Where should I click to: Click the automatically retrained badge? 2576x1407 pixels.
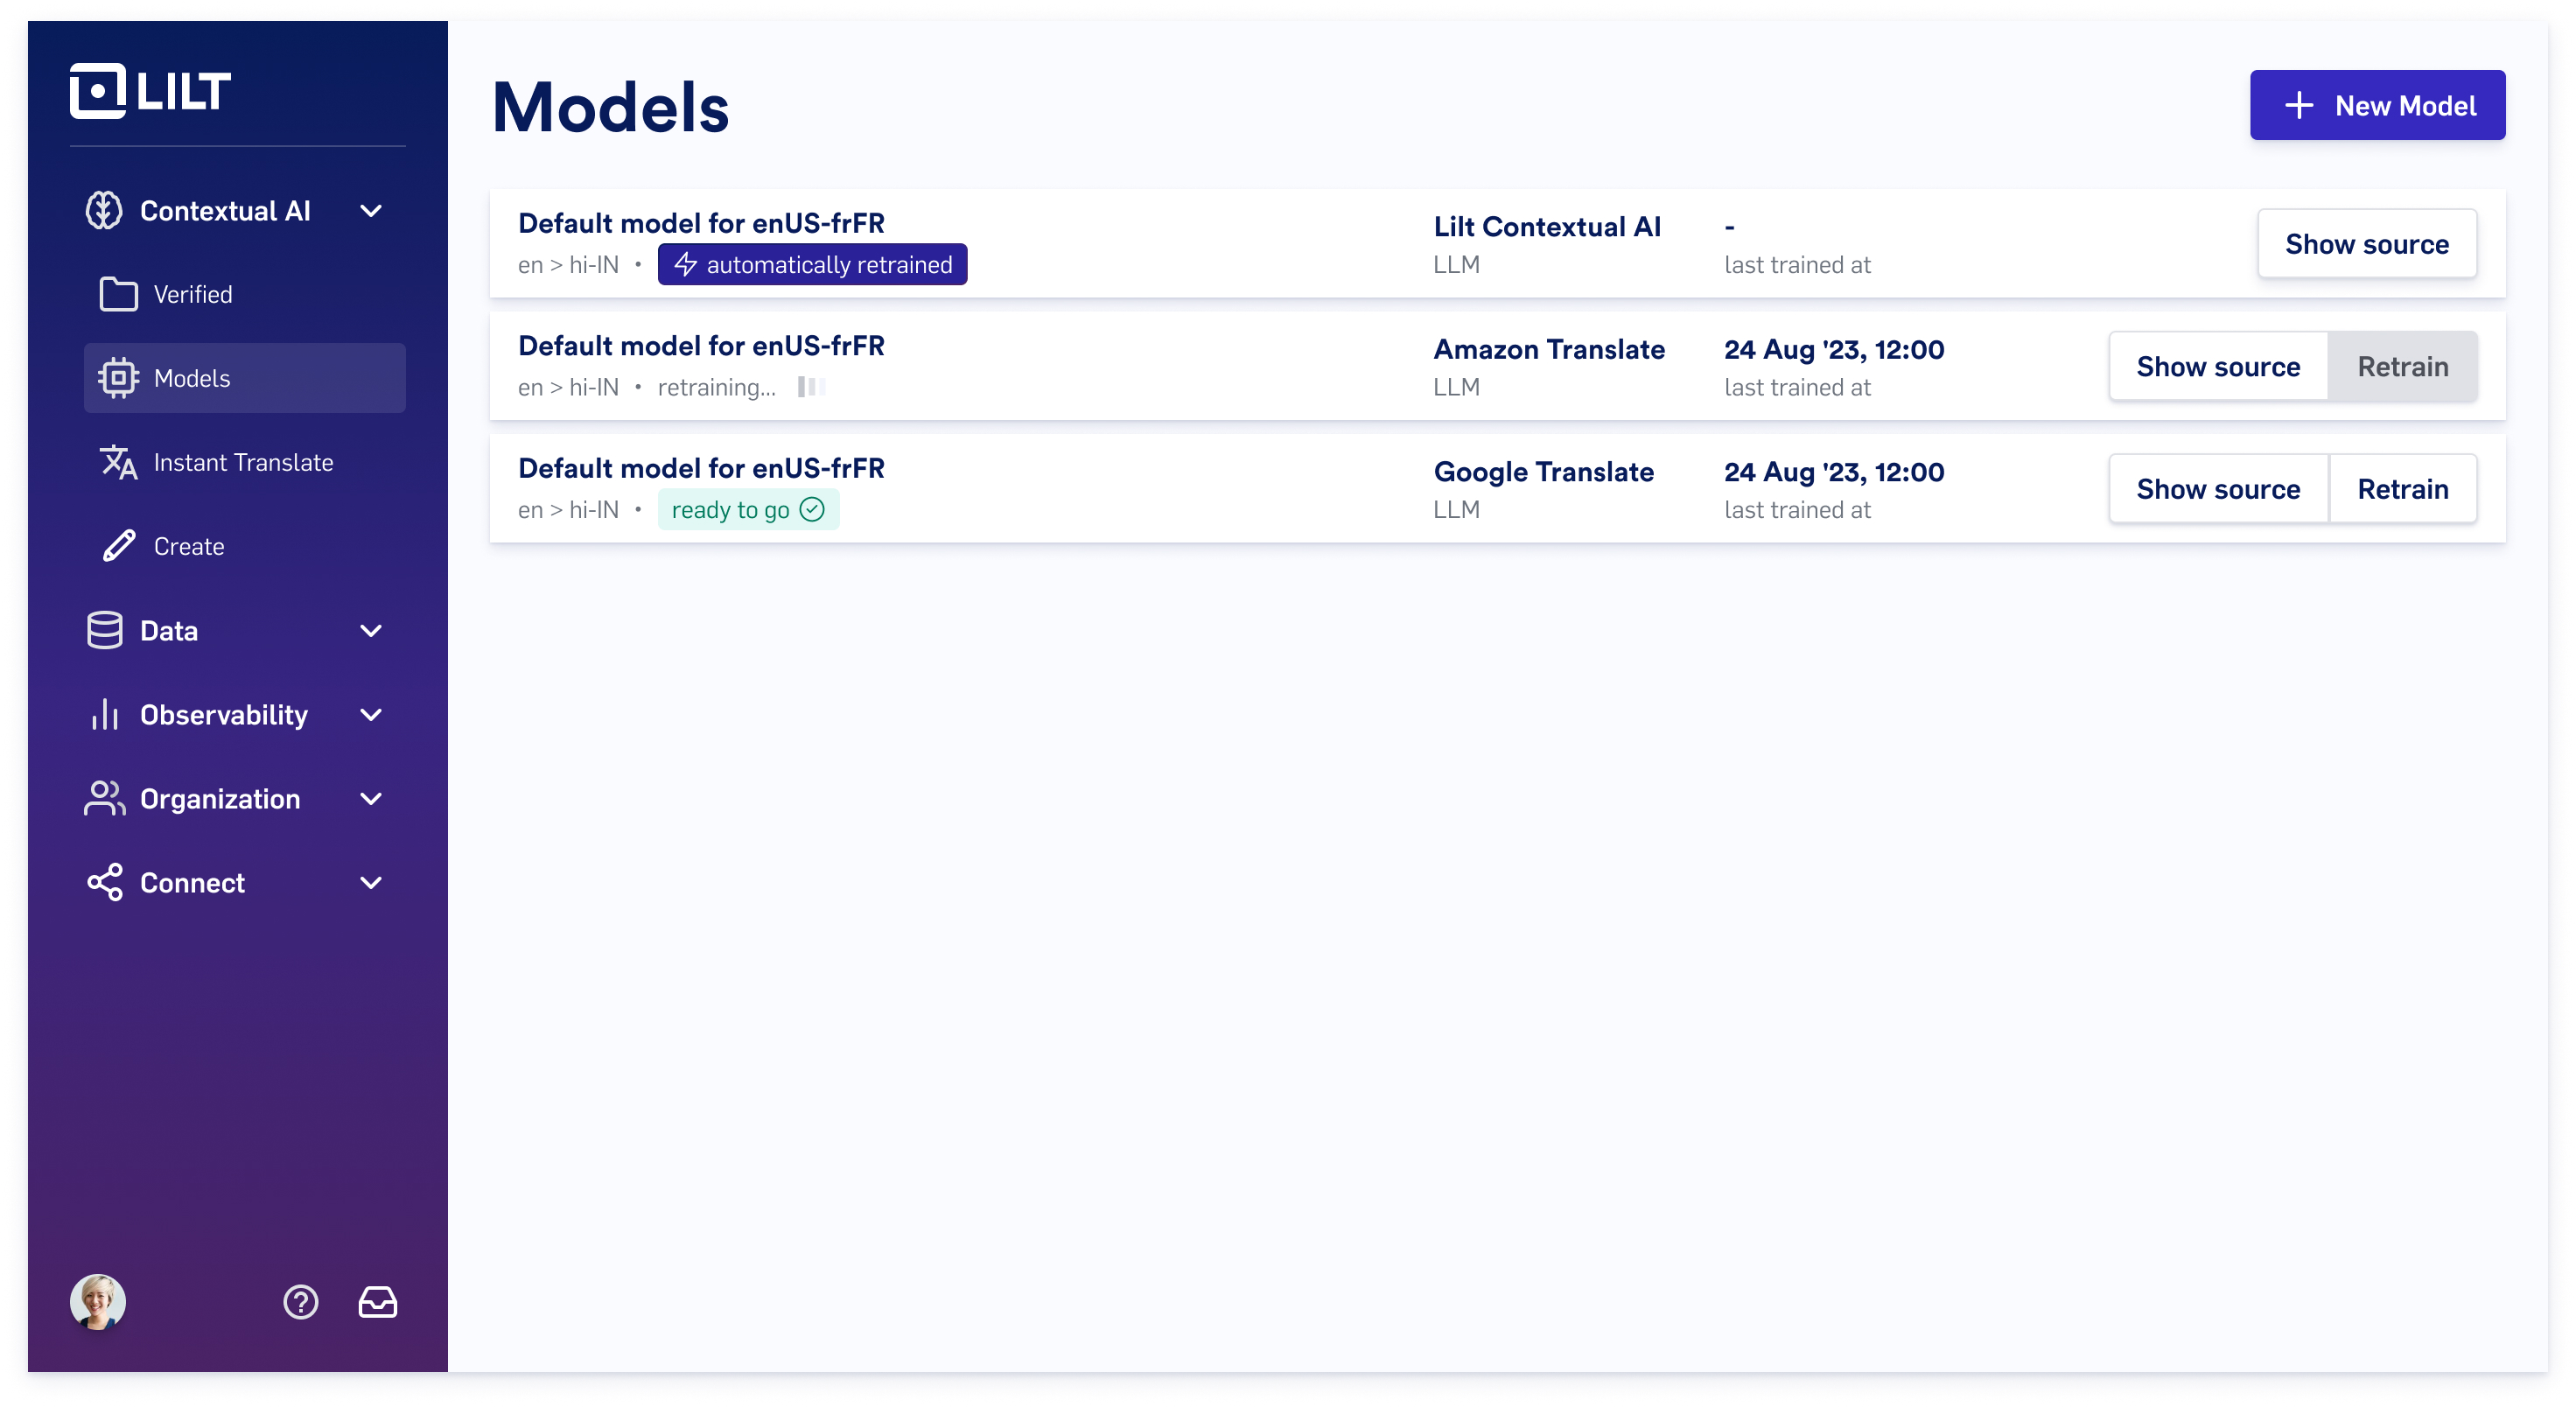[x=812, y=264]
